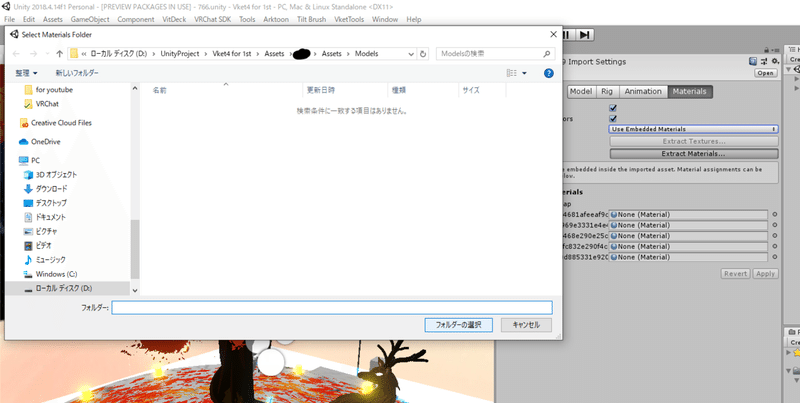The image size is (800, 403).
Task: Click フォルダーの選択 button
Action: tap(458, 325)
